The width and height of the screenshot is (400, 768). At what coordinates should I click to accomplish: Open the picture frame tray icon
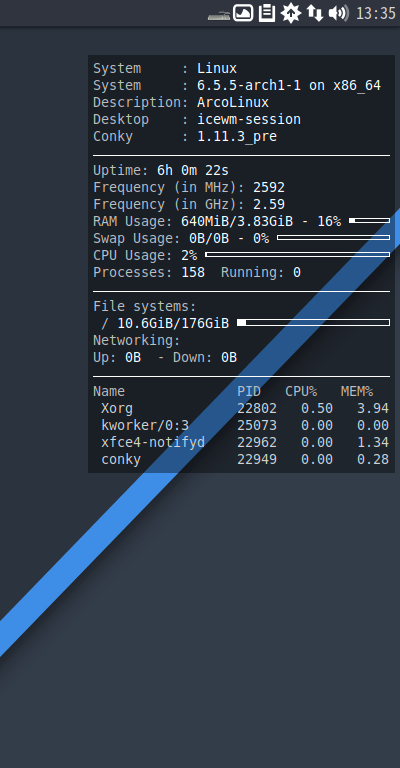(243, 13)
